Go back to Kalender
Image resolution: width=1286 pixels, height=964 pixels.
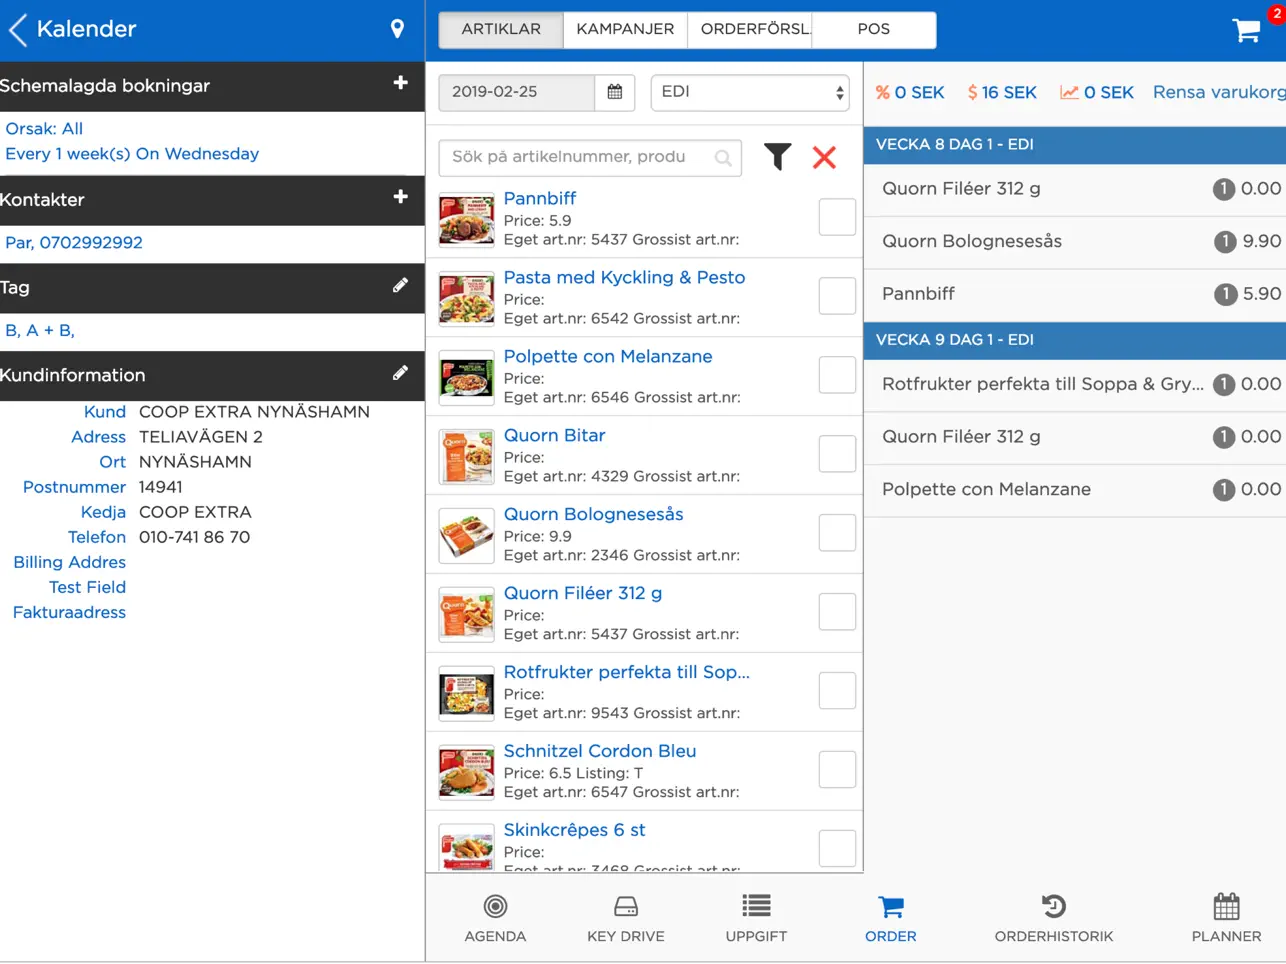point(72,29)
